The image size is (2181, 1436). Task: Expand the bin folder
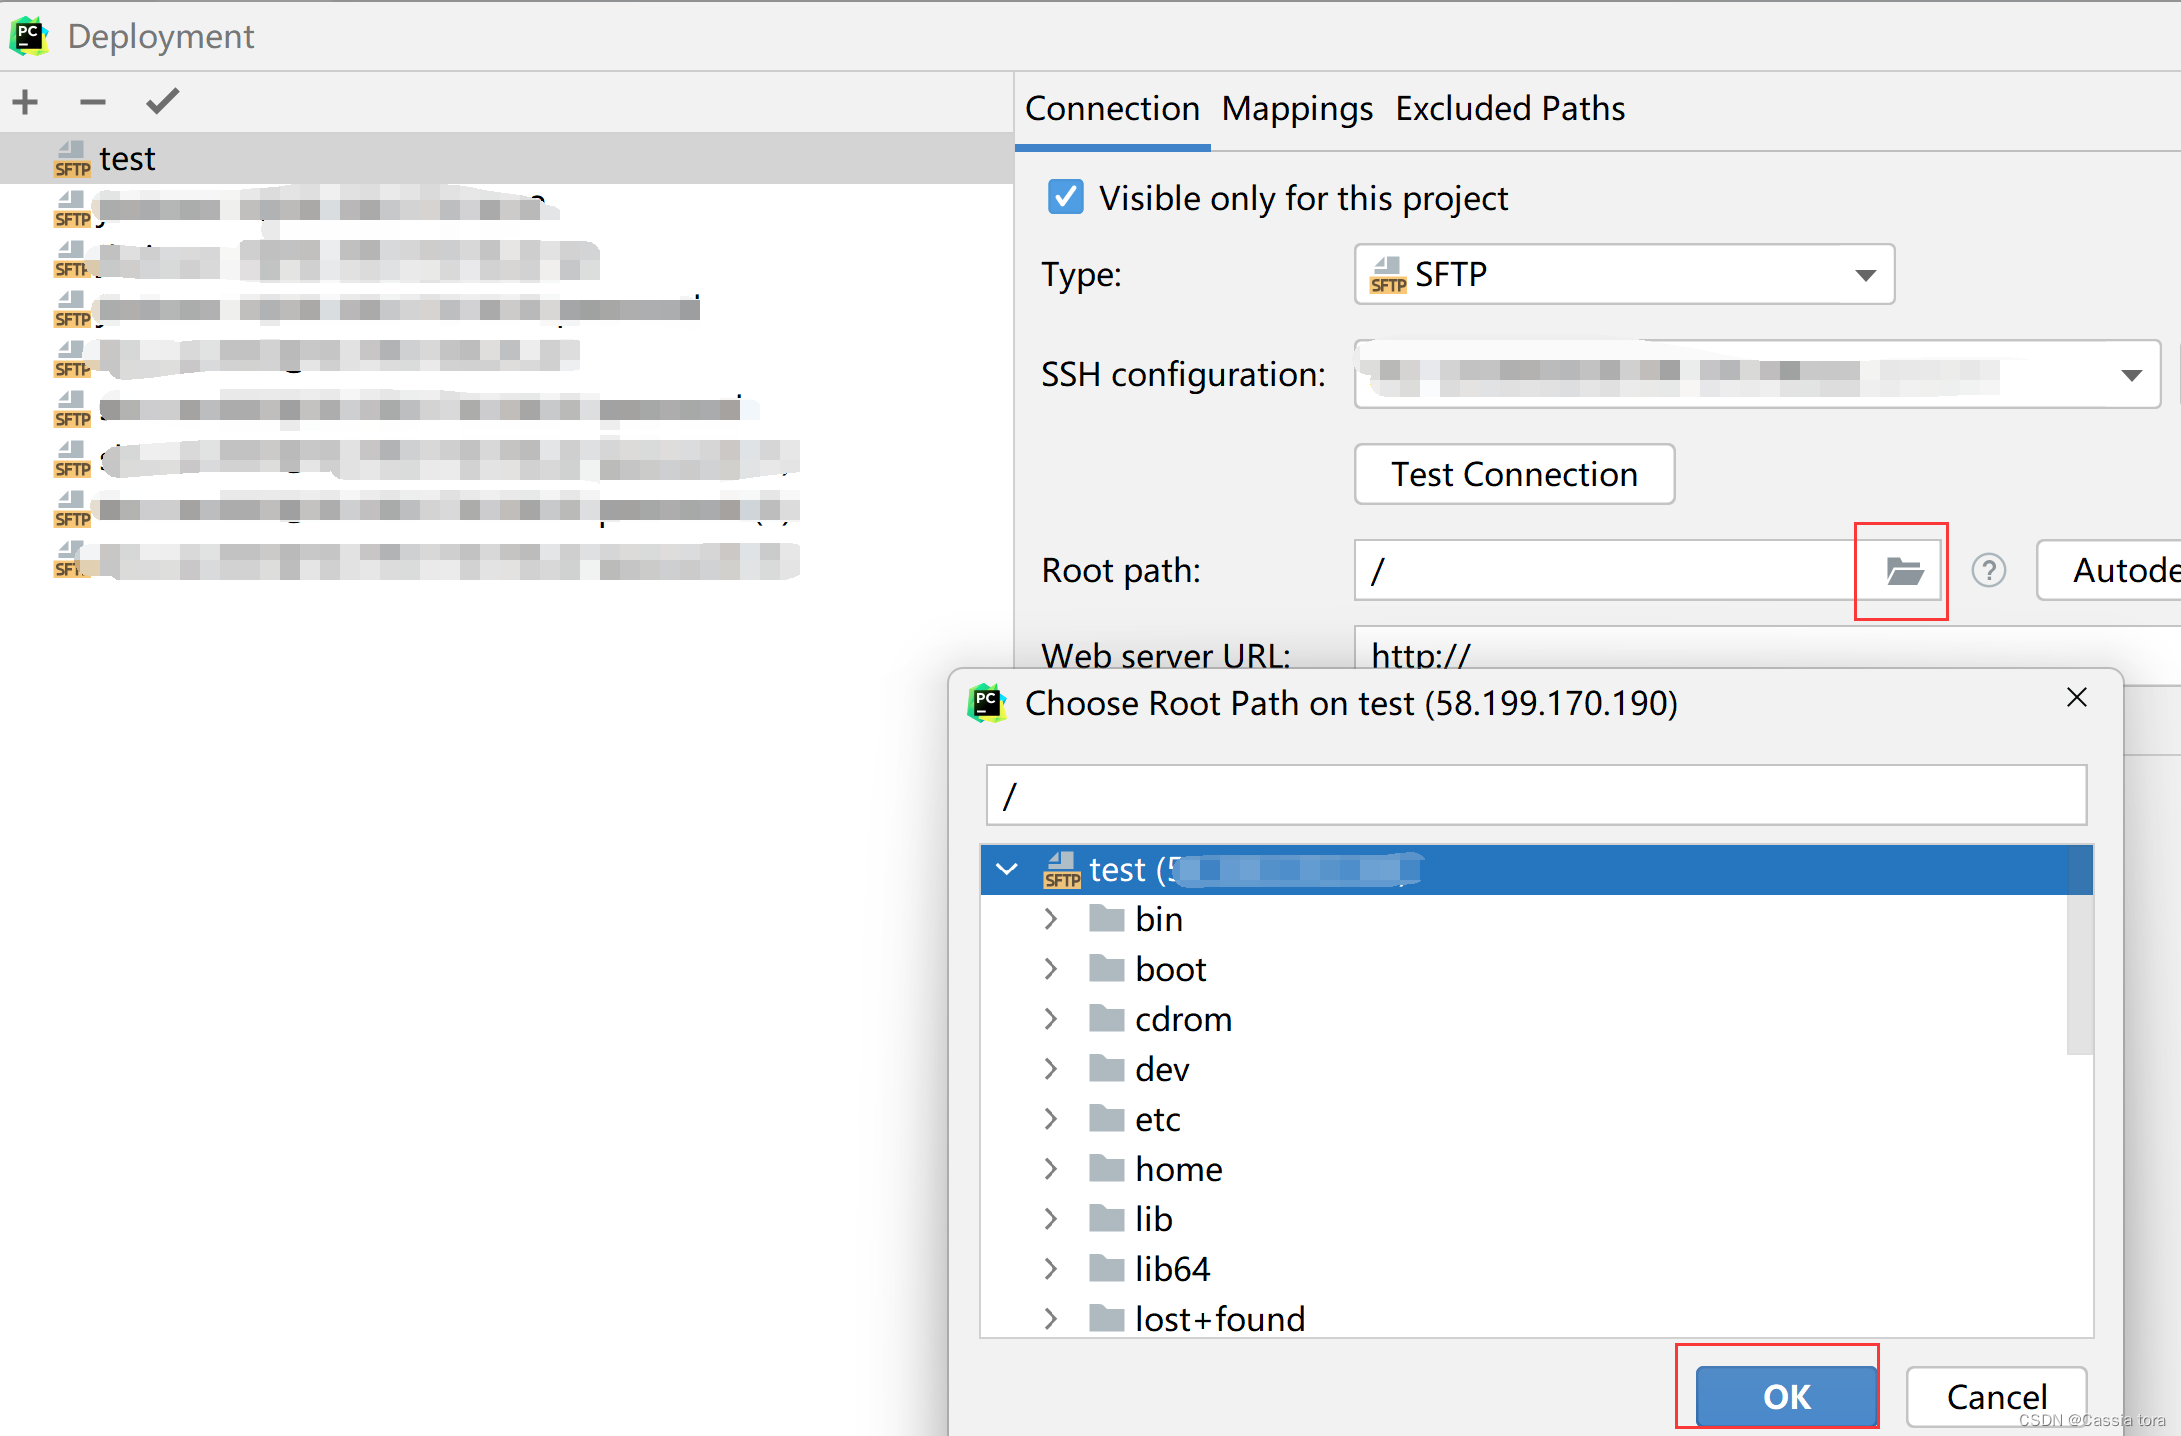[x=1050, y=919]
